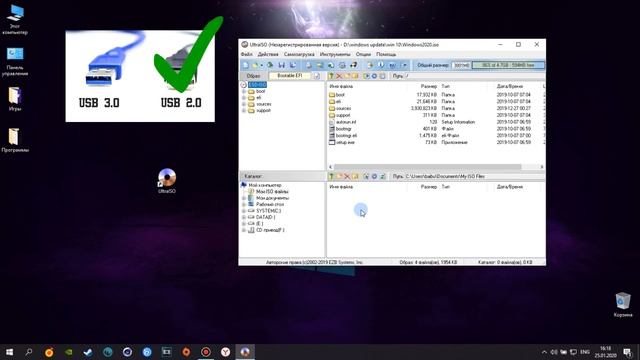This screenshot has height=360, width=640.
Task: Expand the sources folder in image tree
Action: (244, 104)
